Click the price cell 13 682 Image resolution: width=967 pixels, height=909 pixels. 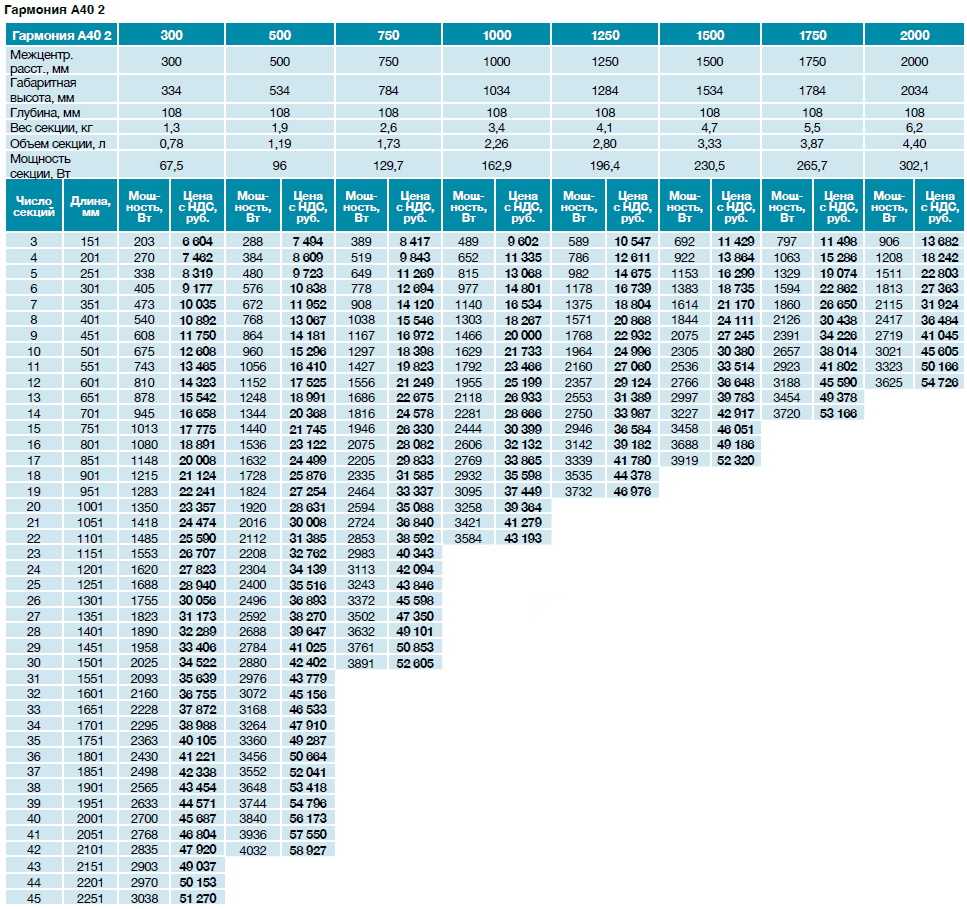point(940,242)
